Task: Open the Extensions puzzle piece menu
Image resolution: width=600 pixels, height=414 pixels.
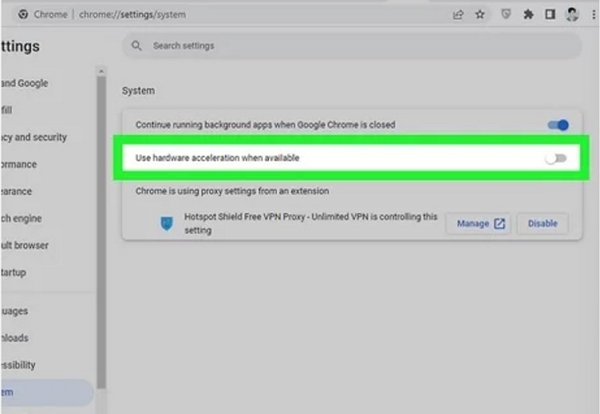Action: [528, 15]
